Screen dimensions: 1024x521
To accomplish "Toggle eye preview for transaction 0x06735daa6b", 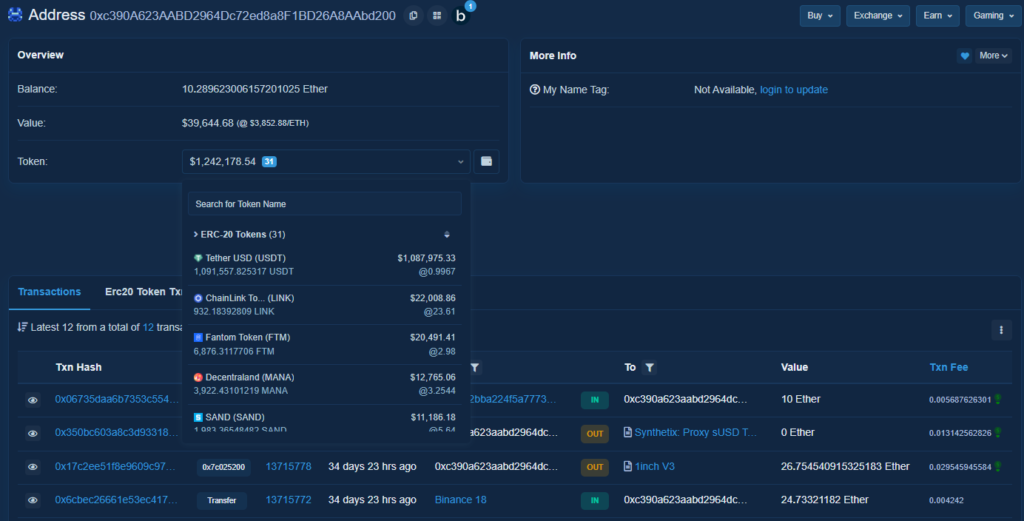I will point(33,400).
